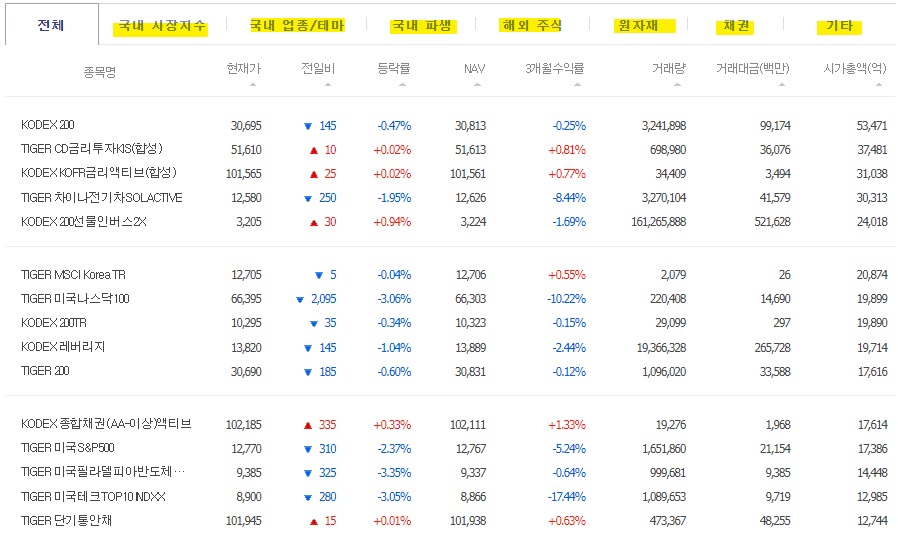This screenshot has width=898, height=542.
Task: Click the 종목명 column header
Action: tap(100, 72)
